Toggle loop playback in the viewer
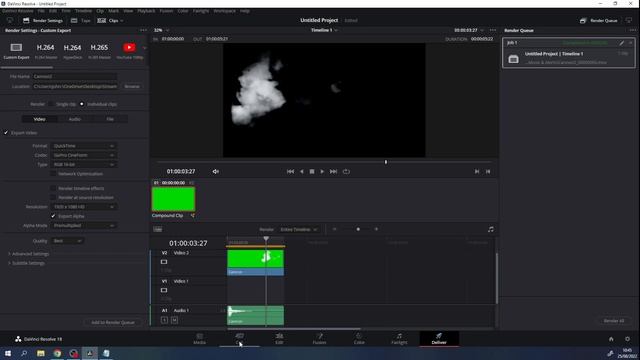640x360 pixels. point(346,171)
